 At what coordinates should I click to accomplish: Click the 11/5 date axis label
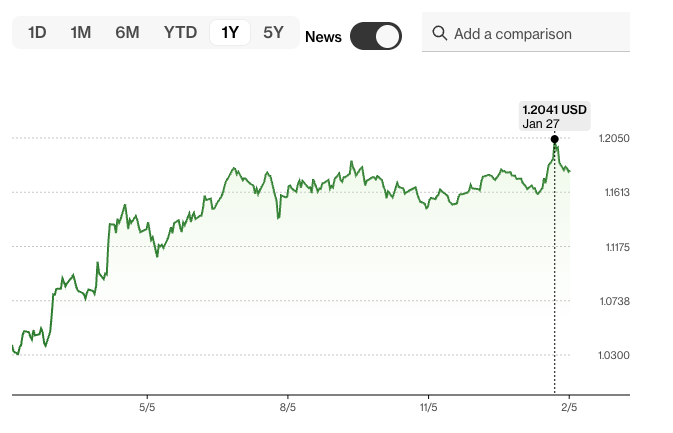429,407
